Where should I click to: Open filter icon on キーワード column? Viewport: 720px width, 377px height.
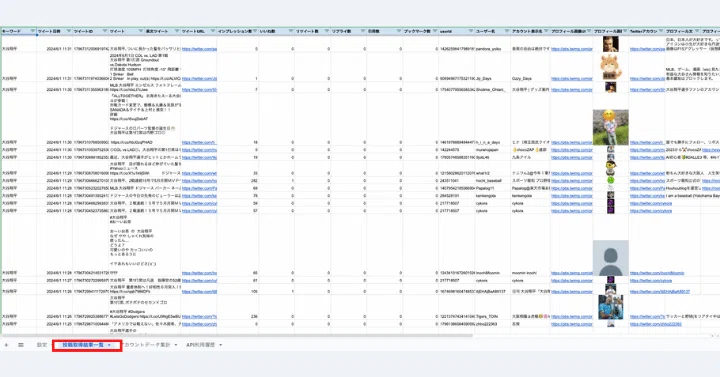tap(33, 31)
